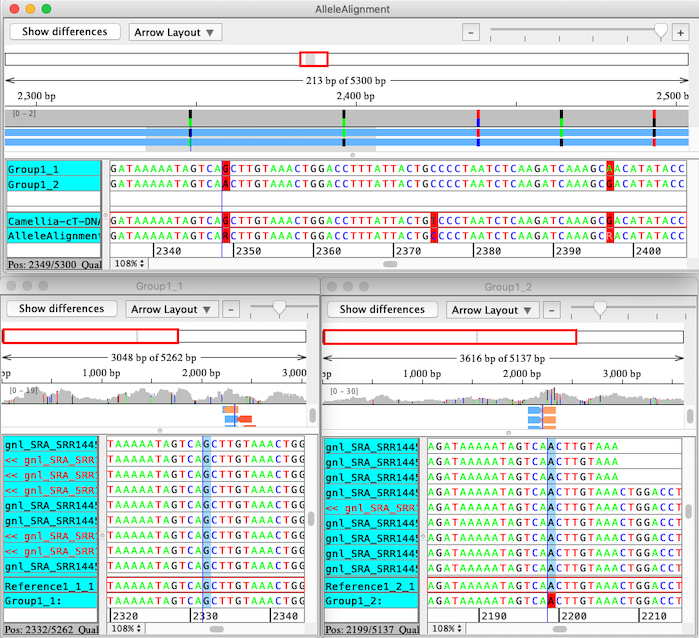Click zoom in plus in AlleleAlignment window

[681, 32]
